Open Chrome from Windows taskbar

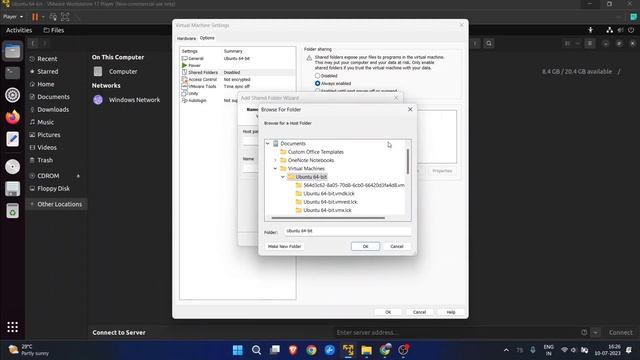point(311,350)
